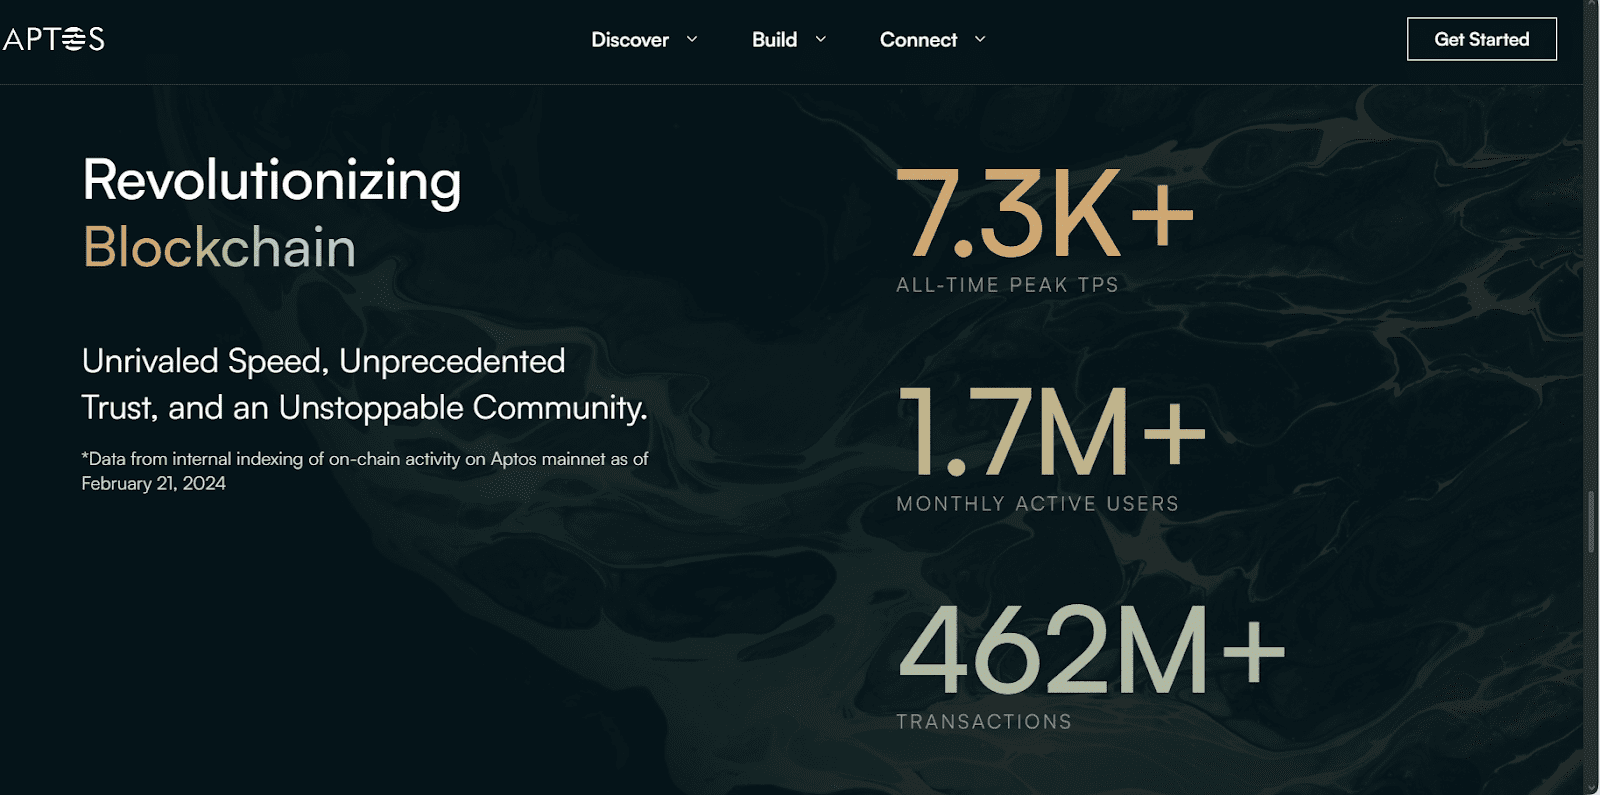Click the Aptos logo
Image resolution: width=1600 pixels, height=795 pixels.
click(53, 39)
